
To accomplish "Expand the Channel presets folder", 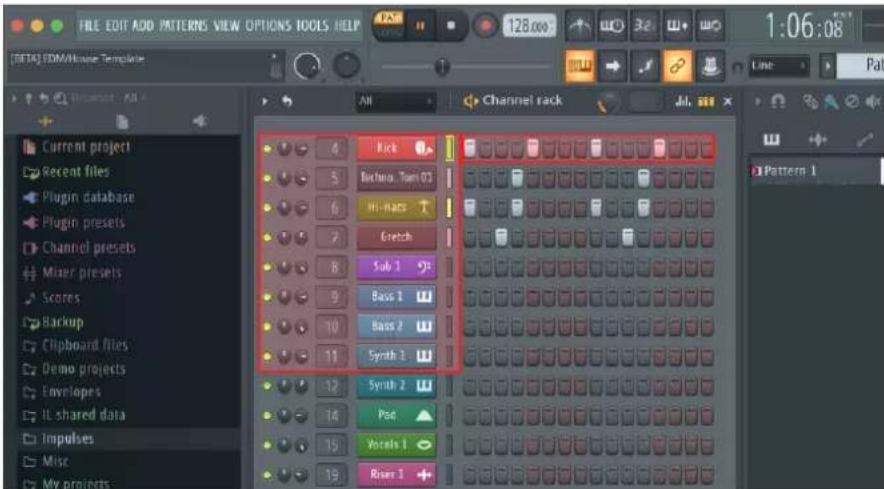I will [x=79, y=248].
